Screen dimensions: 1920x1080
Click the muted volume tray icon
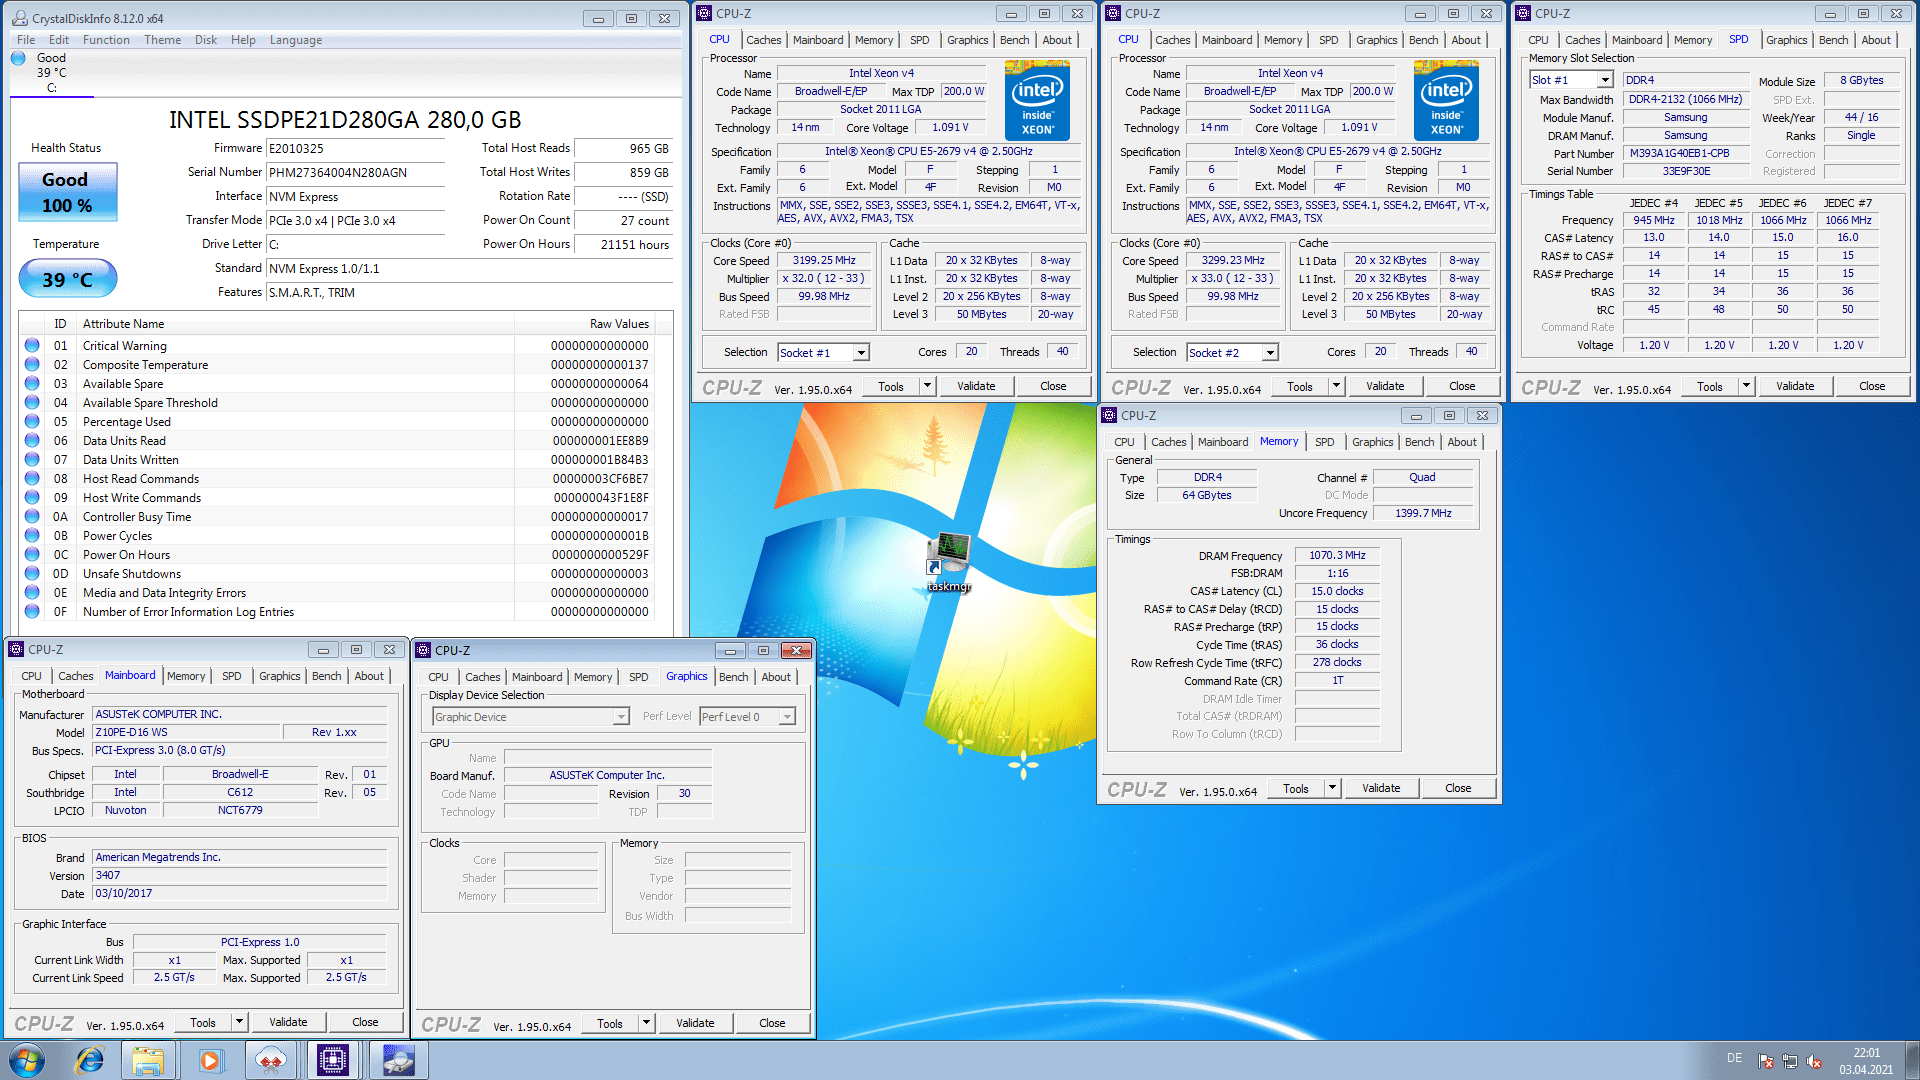[1814, 1062]
